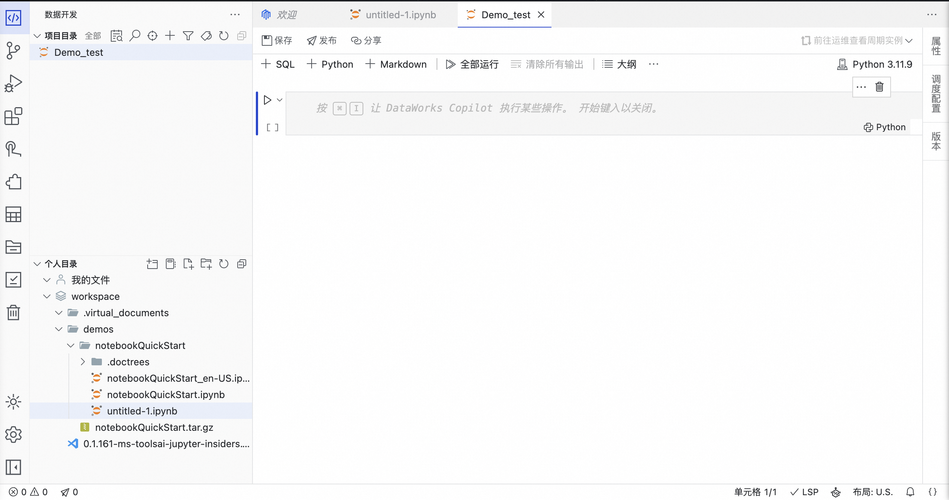This screenshot has height=500, width=949.
Task: Open the table grid sidebar icon
Action: [x=13, y=214]
